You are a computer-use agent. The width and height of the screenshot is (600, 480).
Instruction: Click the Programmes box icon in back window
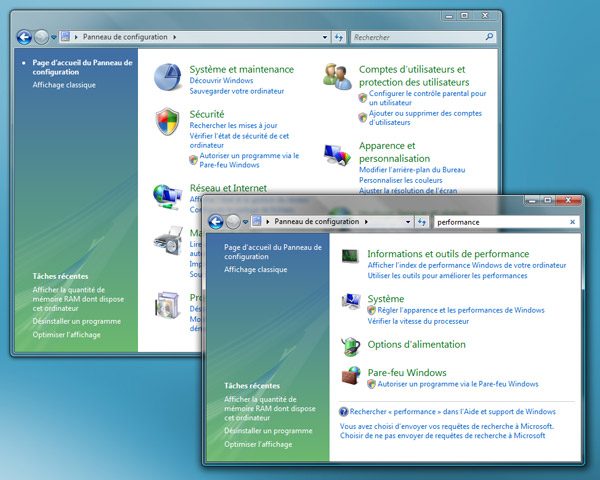click(167, 305)
